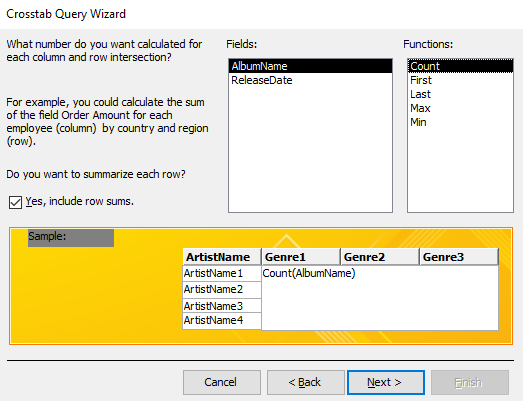This screenshot has height=401, width=523.
Task: Click the Sample: label
Action: click(47, 236)
